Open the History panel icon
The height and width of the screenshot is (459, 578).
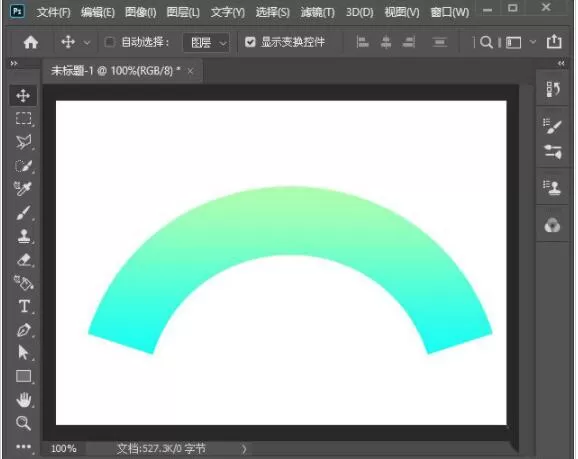(553, 90)
